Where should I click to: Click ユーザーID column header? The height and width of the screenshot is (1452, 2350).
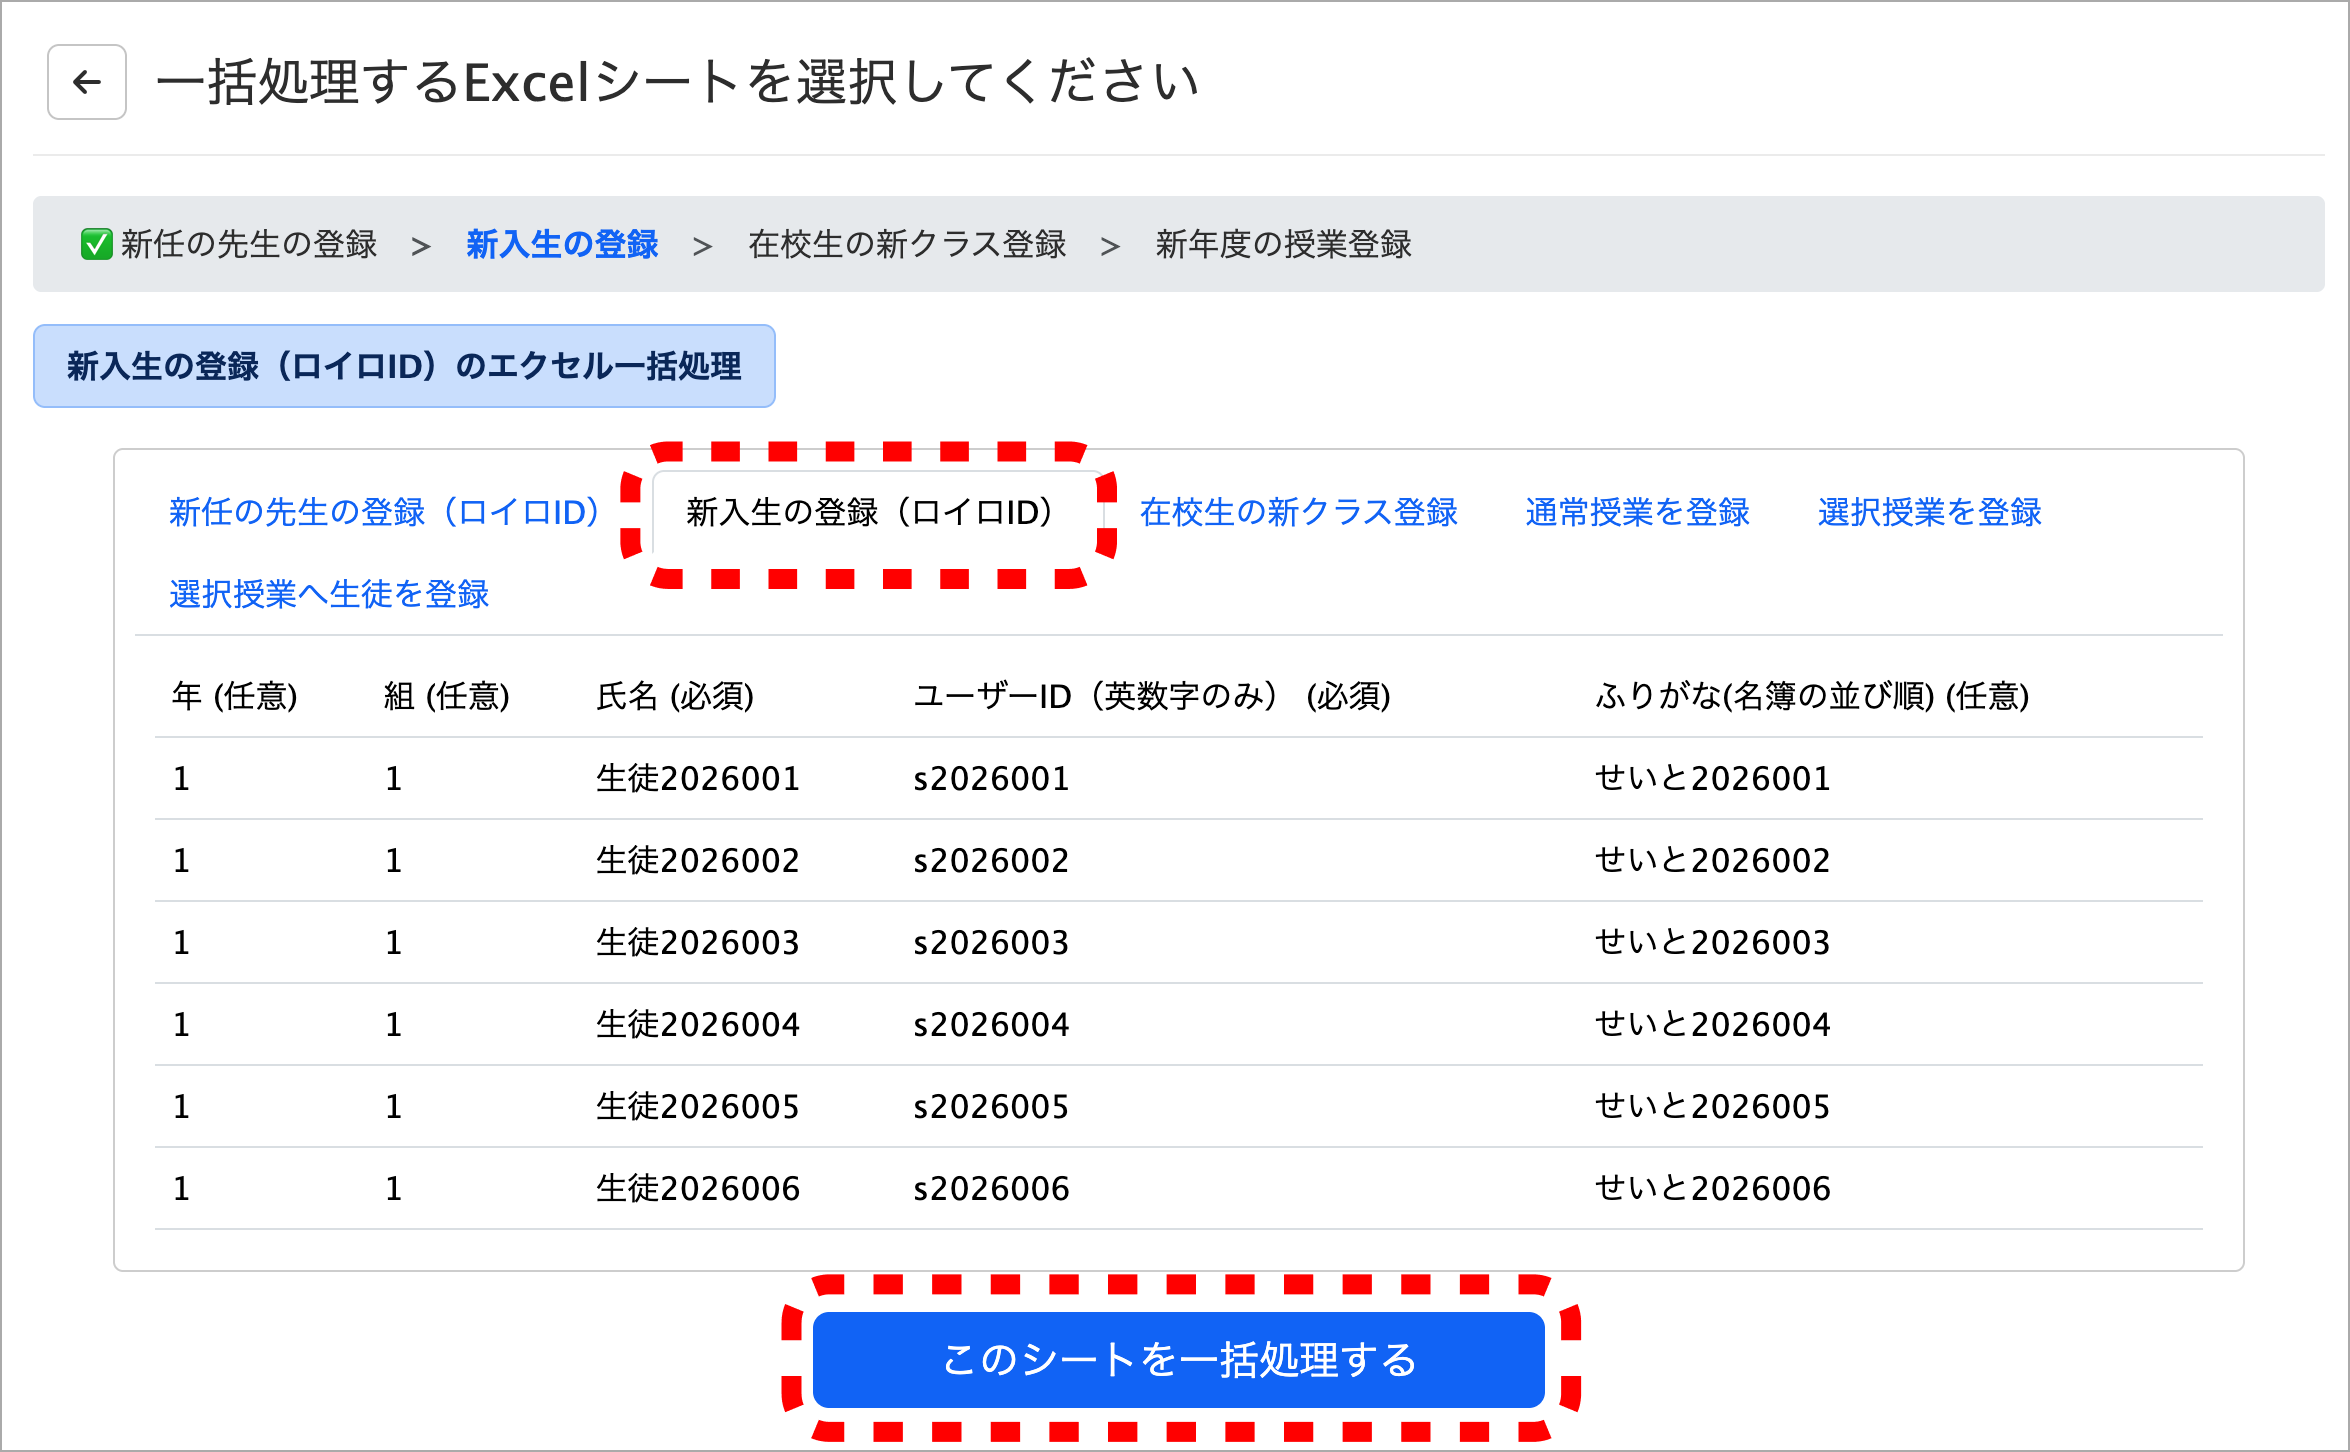coord(1151,696)
